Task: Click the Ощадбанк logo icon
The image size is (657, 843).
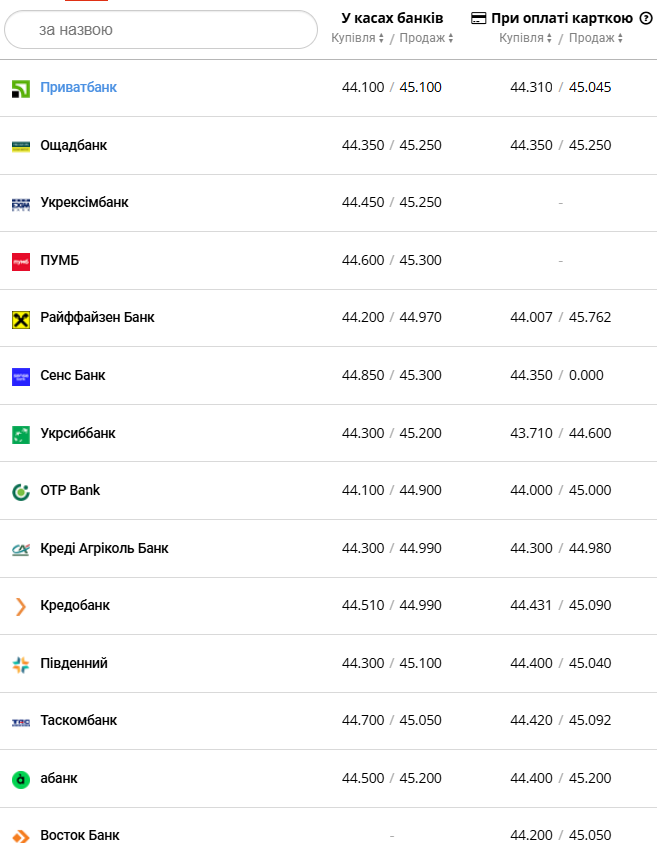Action: pos(21,146)
